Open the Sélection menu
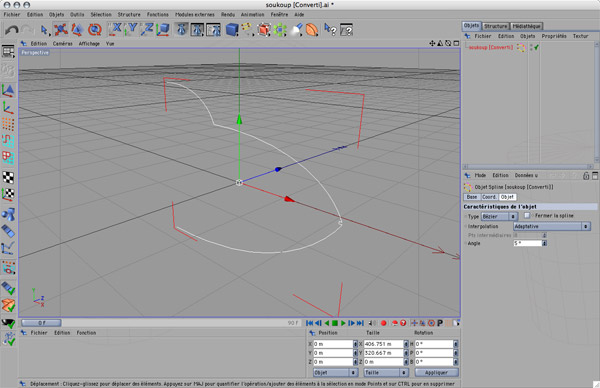 coord(101,14)
